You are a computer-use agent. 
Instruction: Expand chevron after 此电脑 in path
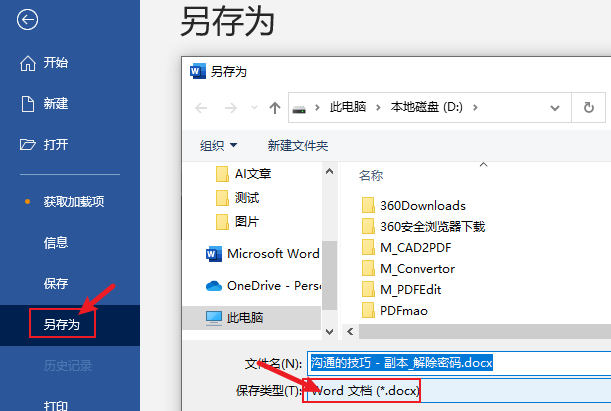(378, 108)
